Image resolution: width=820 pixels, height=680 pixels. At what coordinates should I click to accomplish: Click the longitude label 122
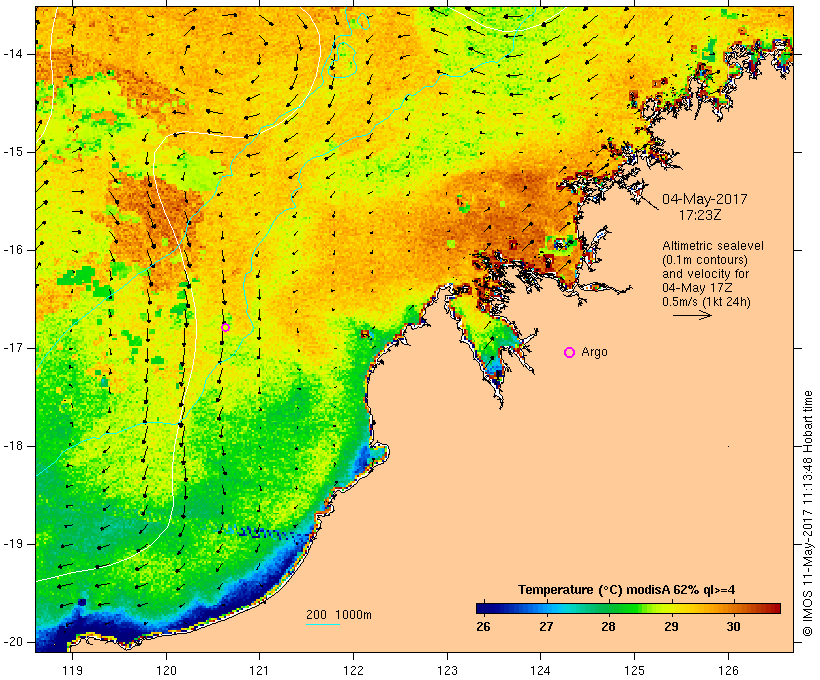[354, 670]
